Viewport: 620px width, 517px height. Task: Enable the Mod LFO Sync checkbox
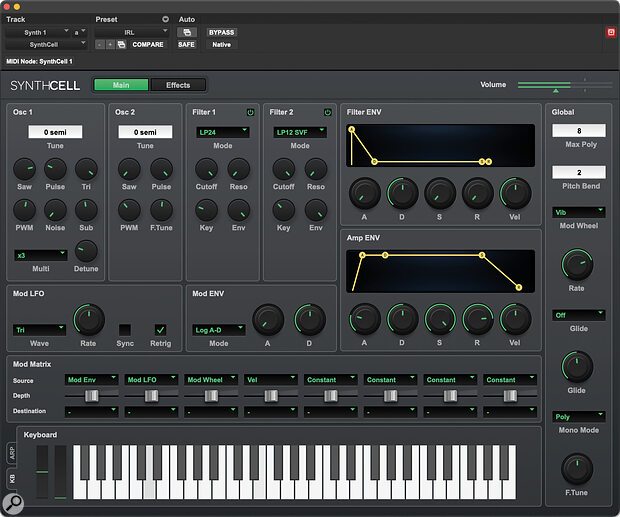pyautogui.click(x=125, y=330)
